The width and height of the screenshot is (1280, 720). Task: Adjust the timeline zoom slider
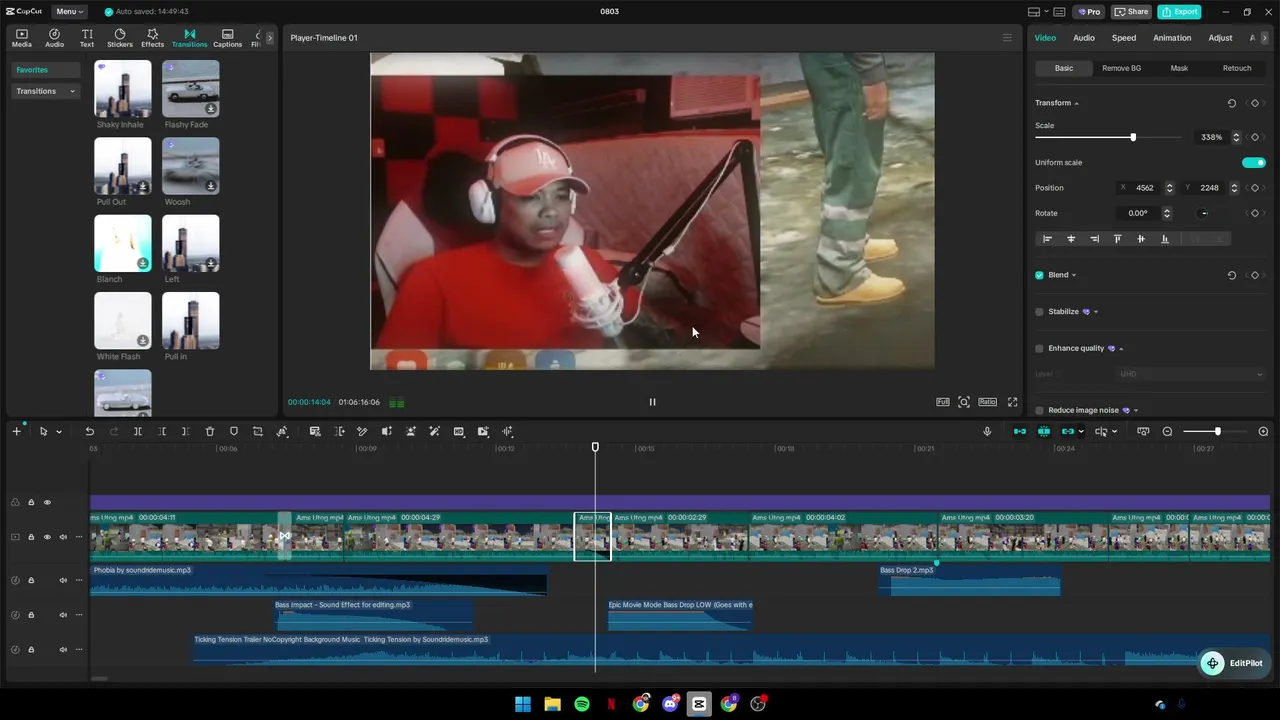tap(1217, 431)
